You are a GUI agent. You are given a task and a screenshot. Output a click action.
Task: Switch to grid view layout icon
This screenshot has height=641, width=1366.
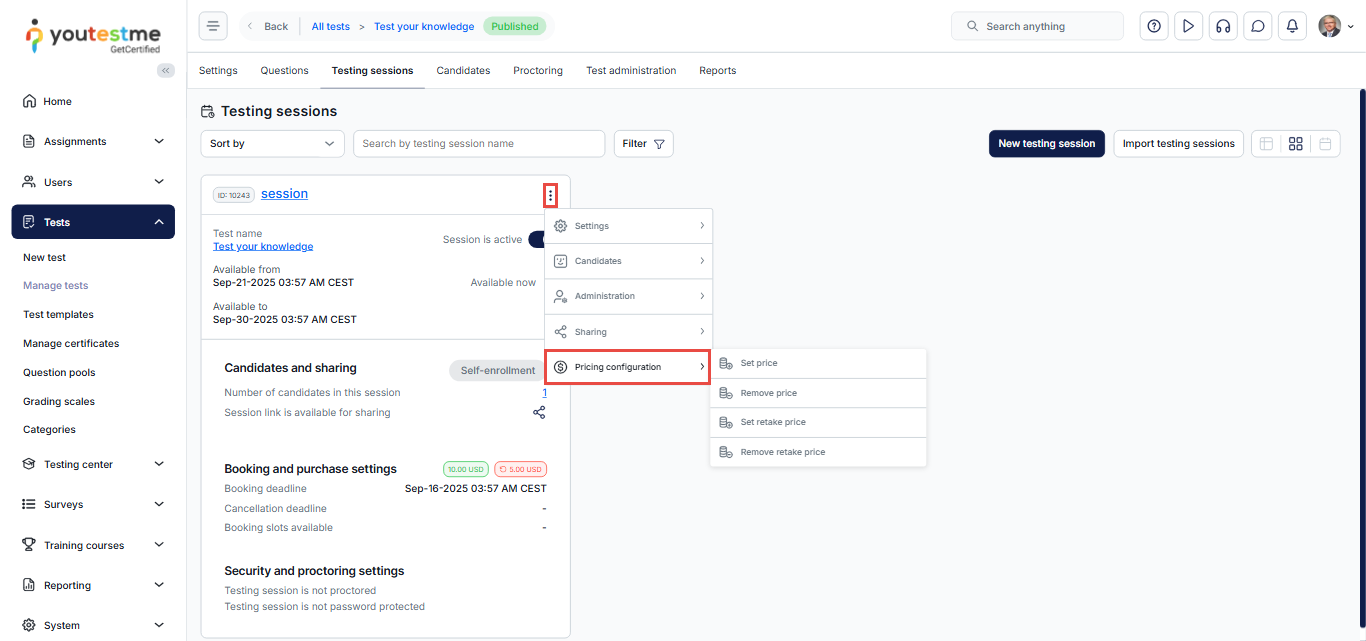click(x=1295, y=144)
